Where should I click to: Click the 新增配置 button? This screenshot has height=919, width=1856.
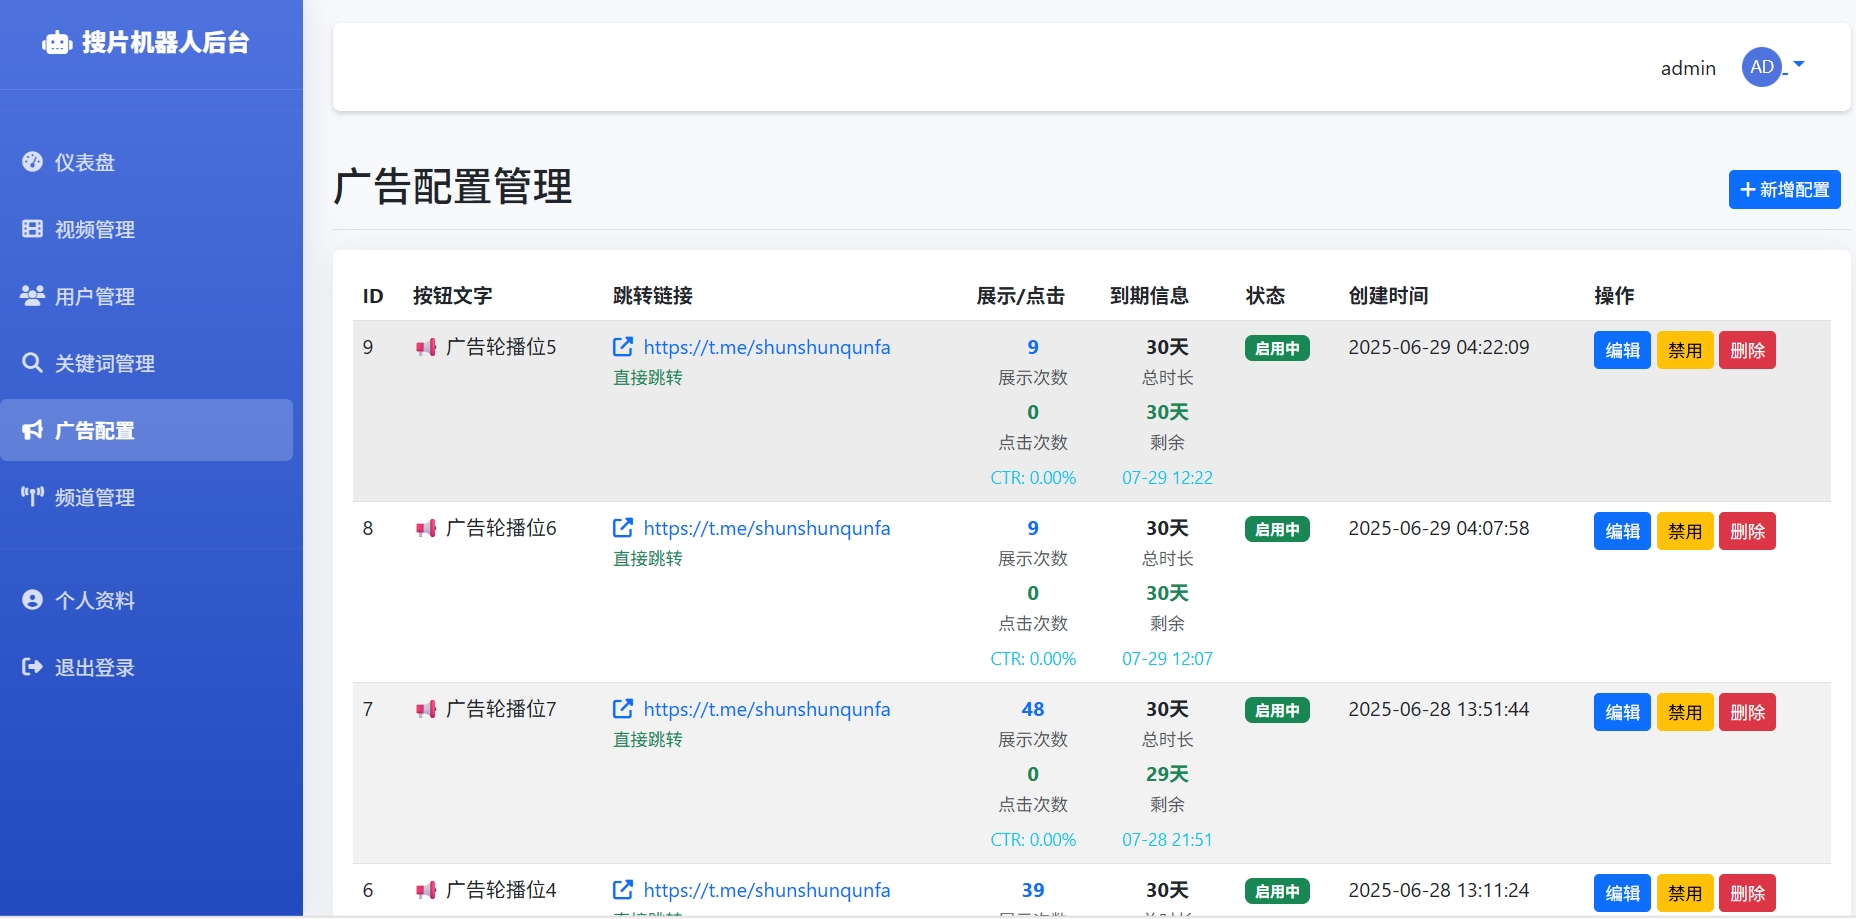coord(1784,190)
